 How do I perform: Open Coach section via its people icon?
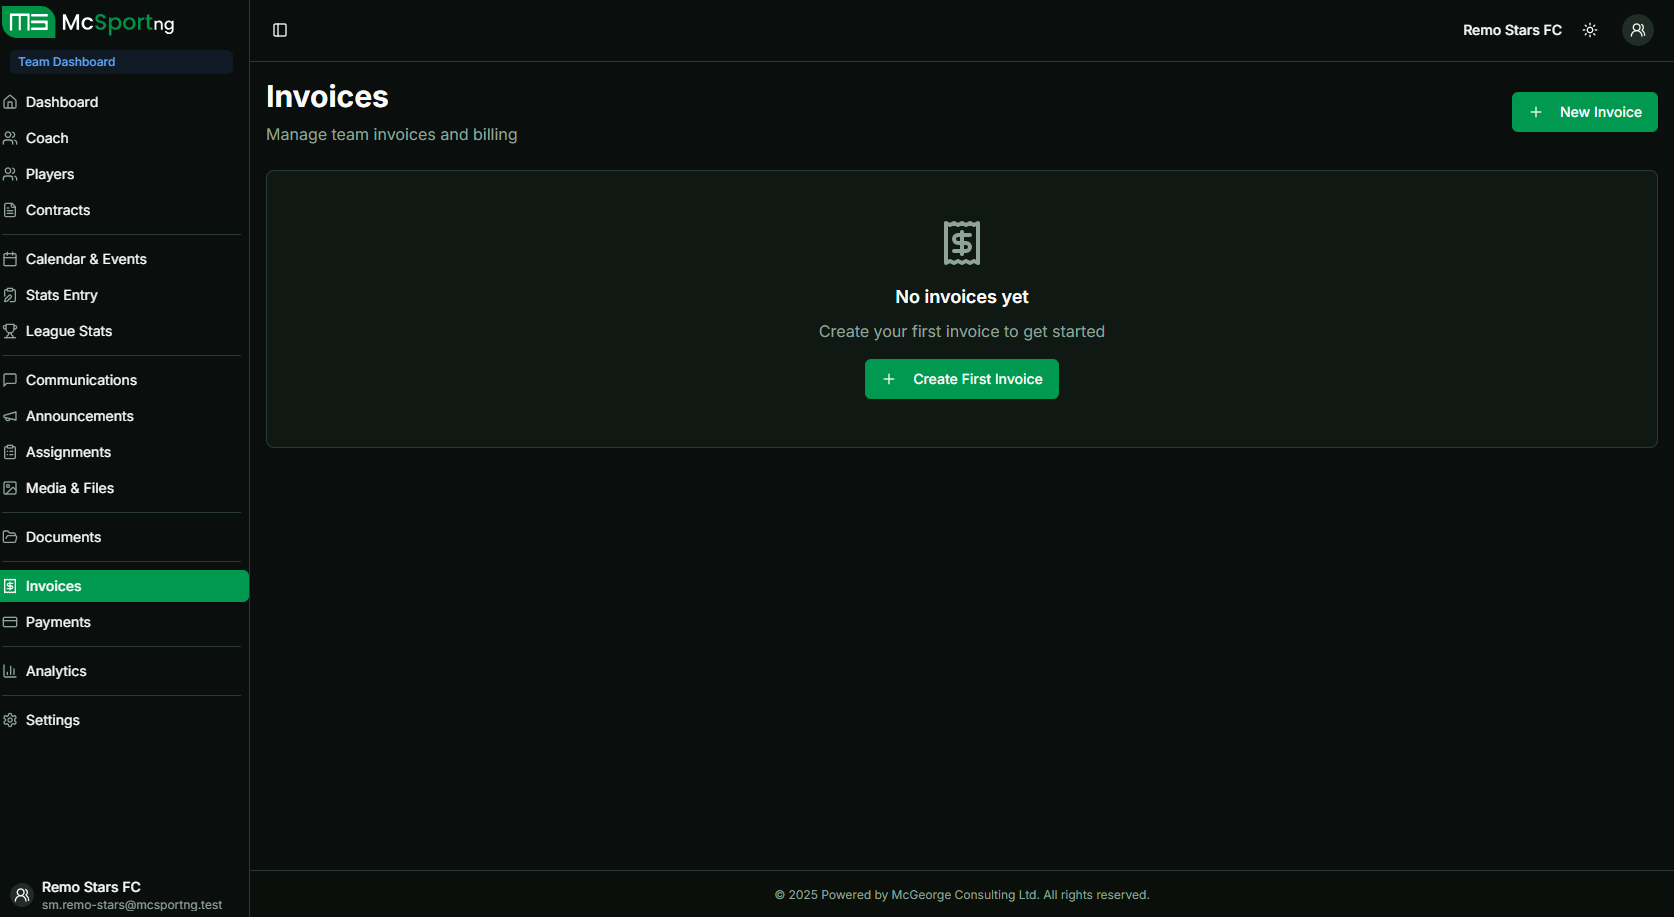[10, 138]
